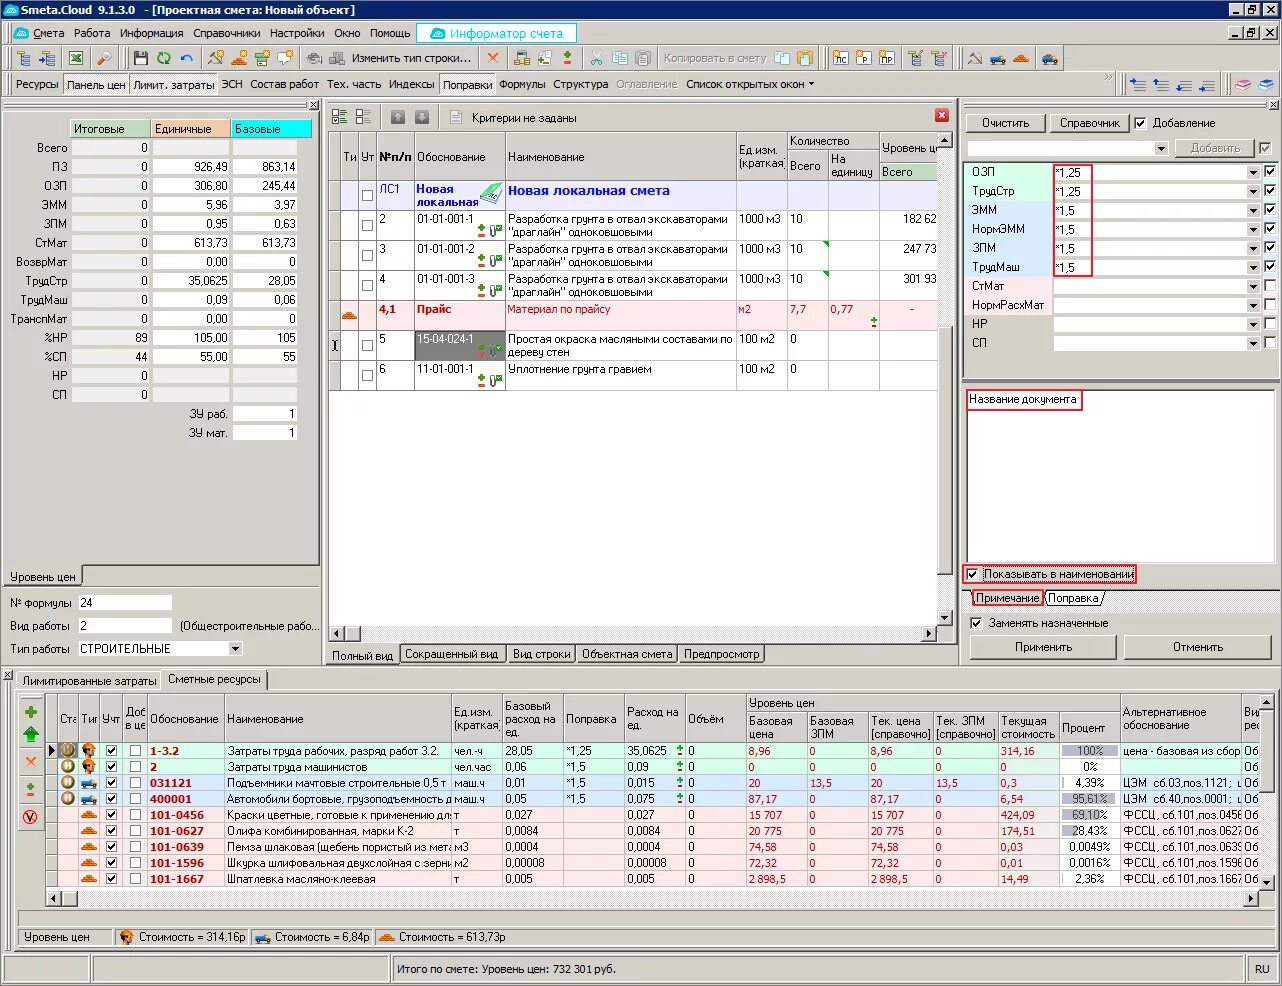Click the Информатор счета cloud icon
The width and height of the screenshot is (1282, 986).
click(437, 34)
